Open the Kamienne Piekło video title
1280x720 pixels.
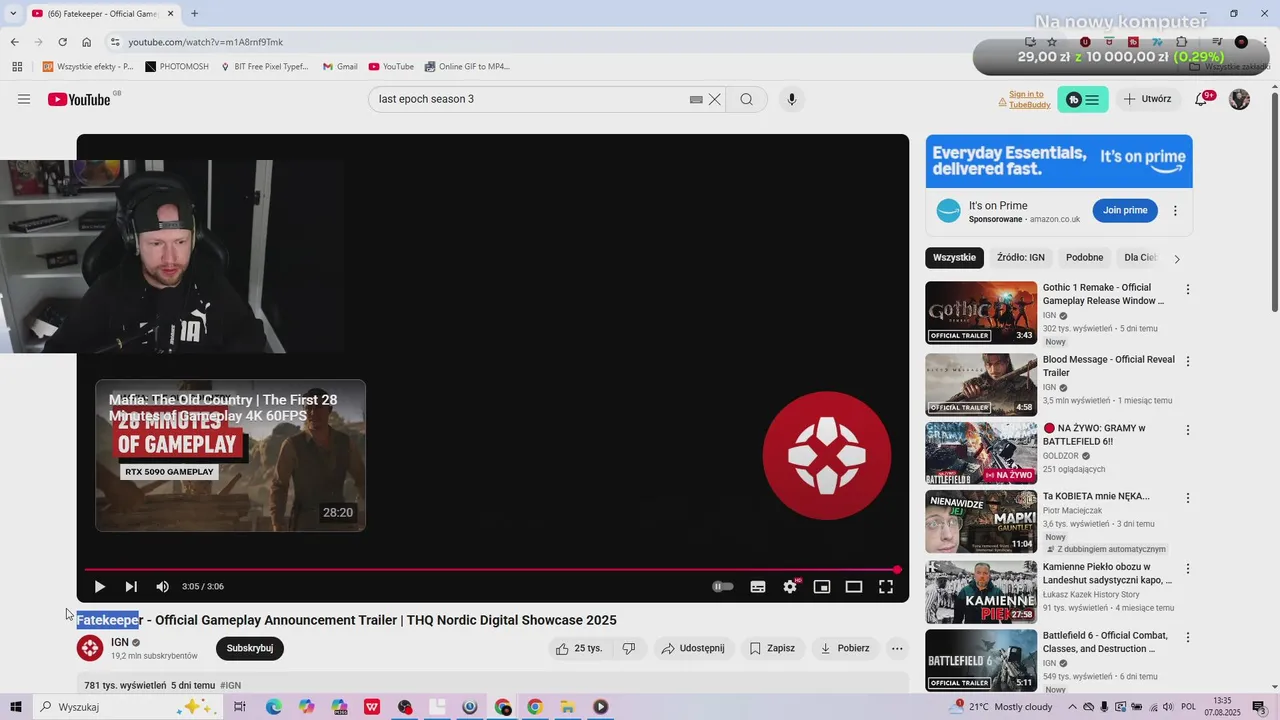coord(1107,573)
